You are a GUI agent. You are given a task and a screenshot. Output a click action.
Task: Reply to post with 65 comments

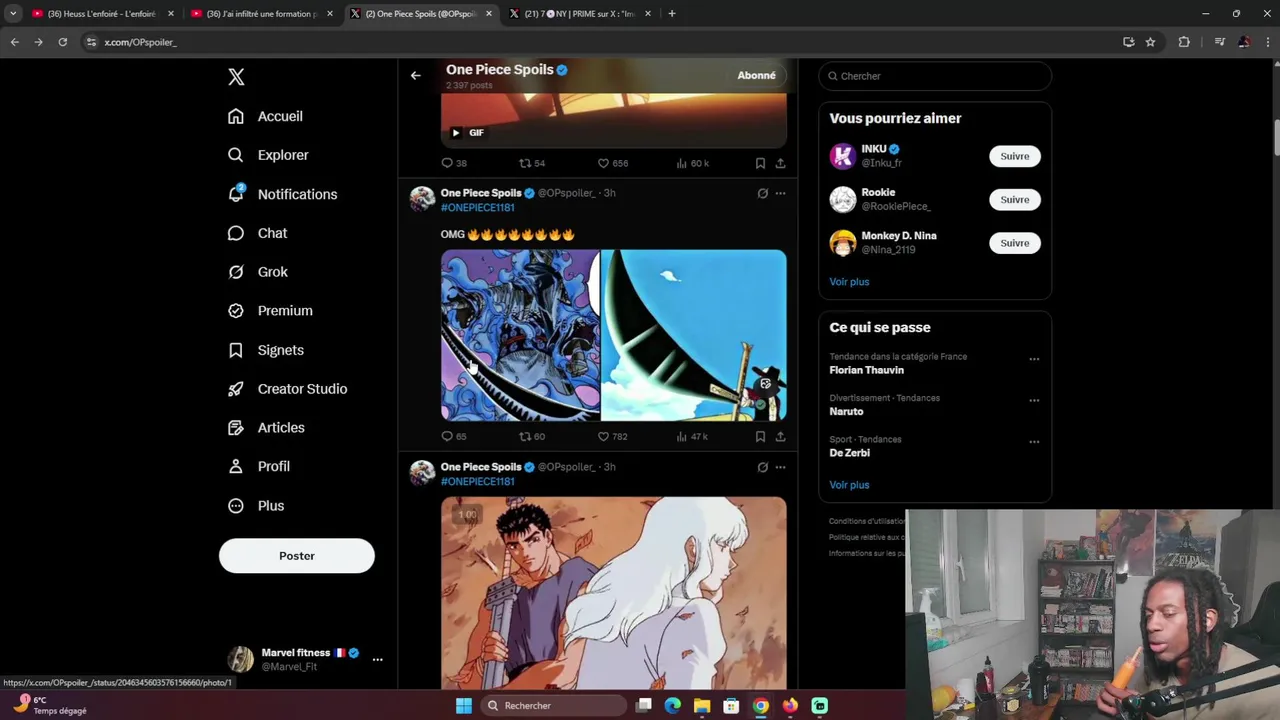(454, 436)
